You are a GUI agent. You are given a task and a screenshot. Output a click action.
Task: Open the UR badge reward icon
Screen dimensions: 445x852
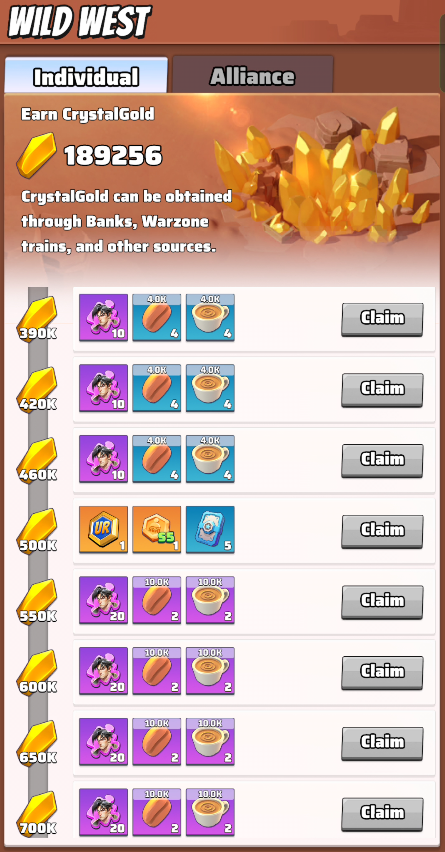tap(103, 530)
